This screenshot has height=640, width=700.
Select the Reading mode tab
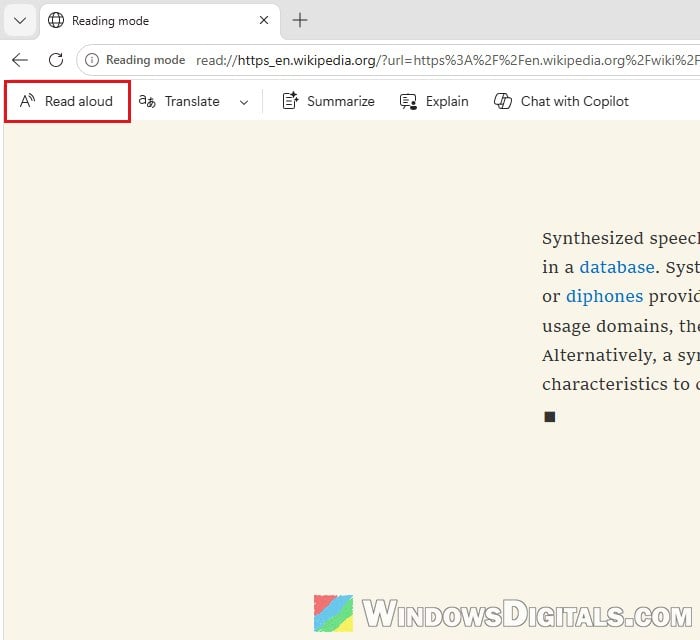tap(160, 21)
